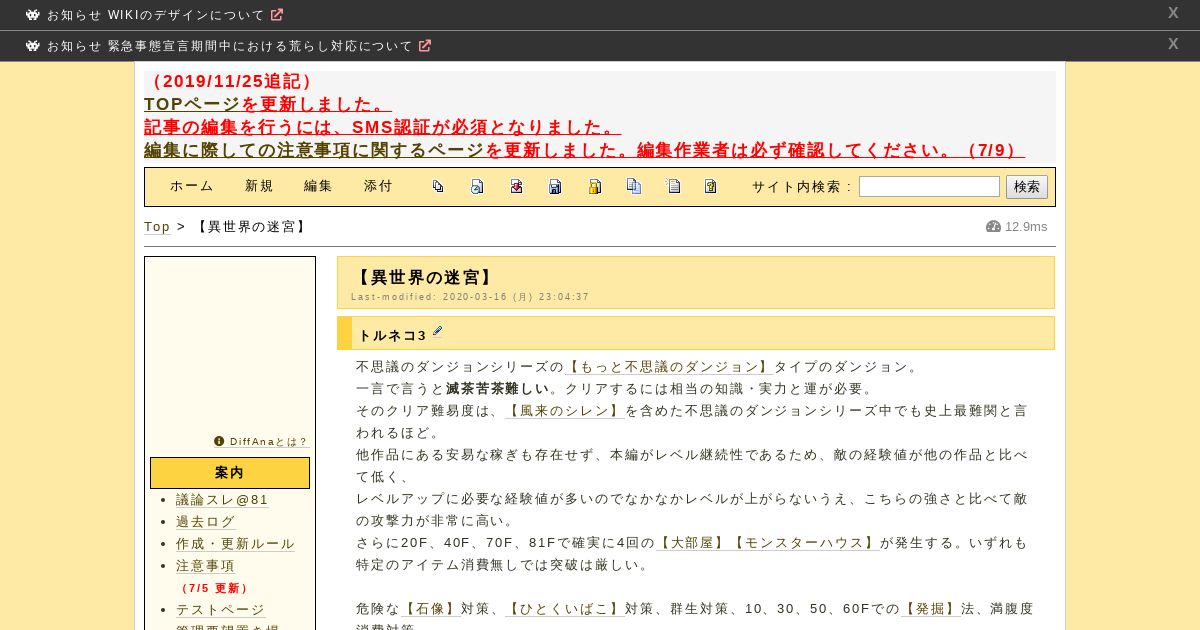This screenshot has height=630, width=1200.
Task: Click external link icon for WIKIのデザインについて
Action: (x=277, y=15)
